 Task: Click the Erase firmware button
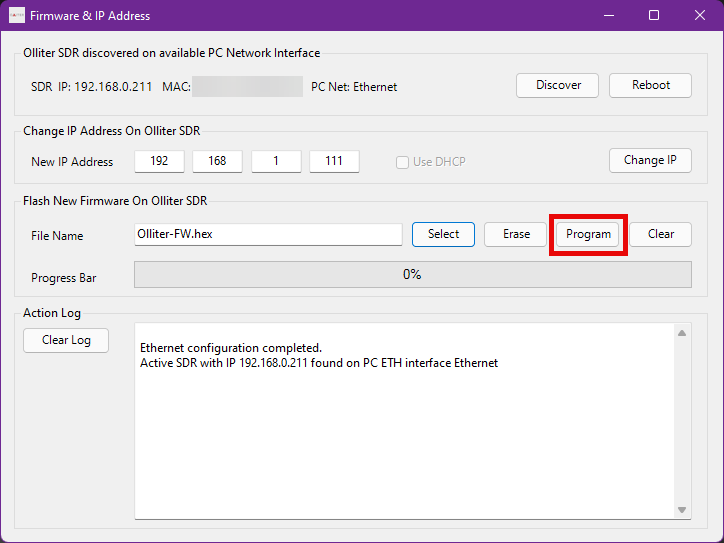516,234
